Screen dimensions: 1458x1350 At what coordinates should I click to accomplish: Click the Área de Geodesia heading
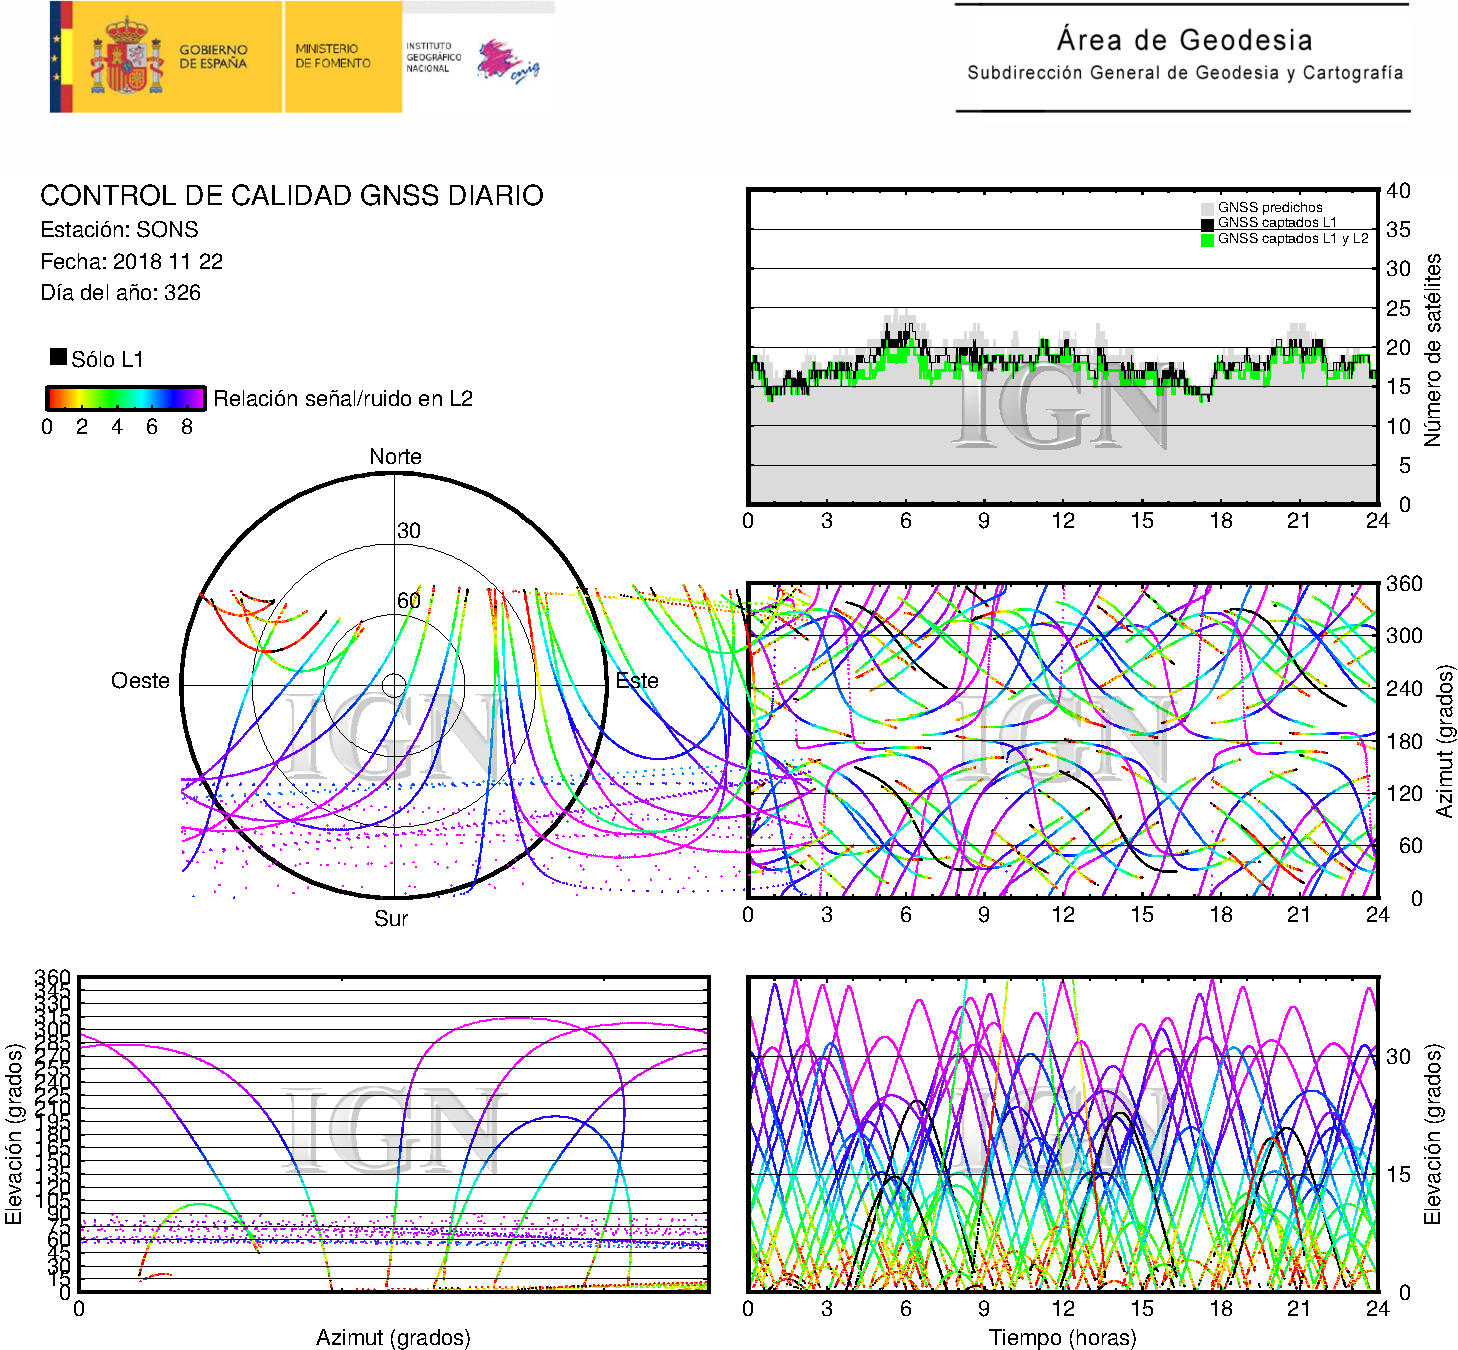(1184, 40)
